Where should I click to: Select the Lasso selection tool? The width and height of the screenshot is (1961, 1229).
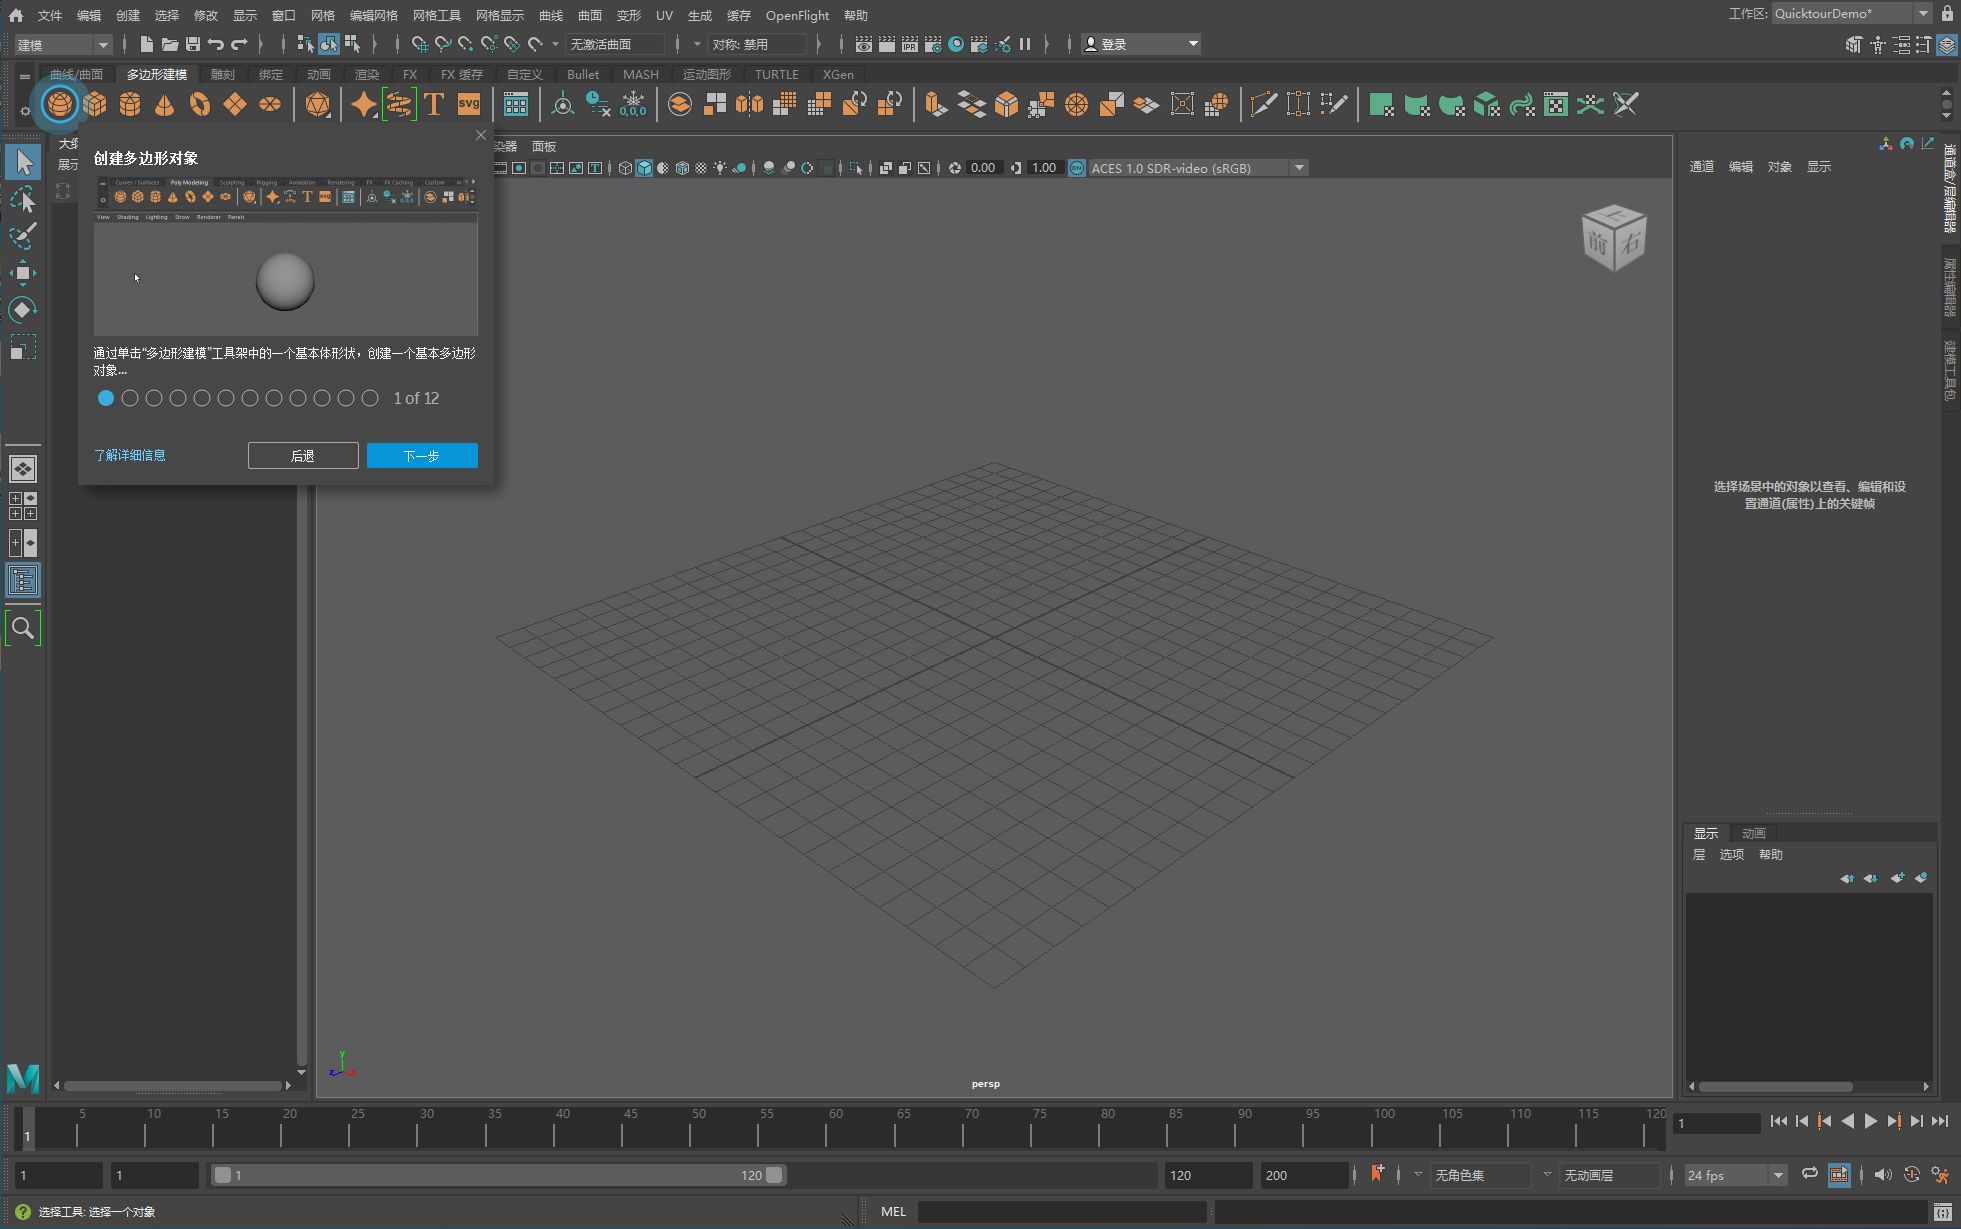[x=23, y=200]
